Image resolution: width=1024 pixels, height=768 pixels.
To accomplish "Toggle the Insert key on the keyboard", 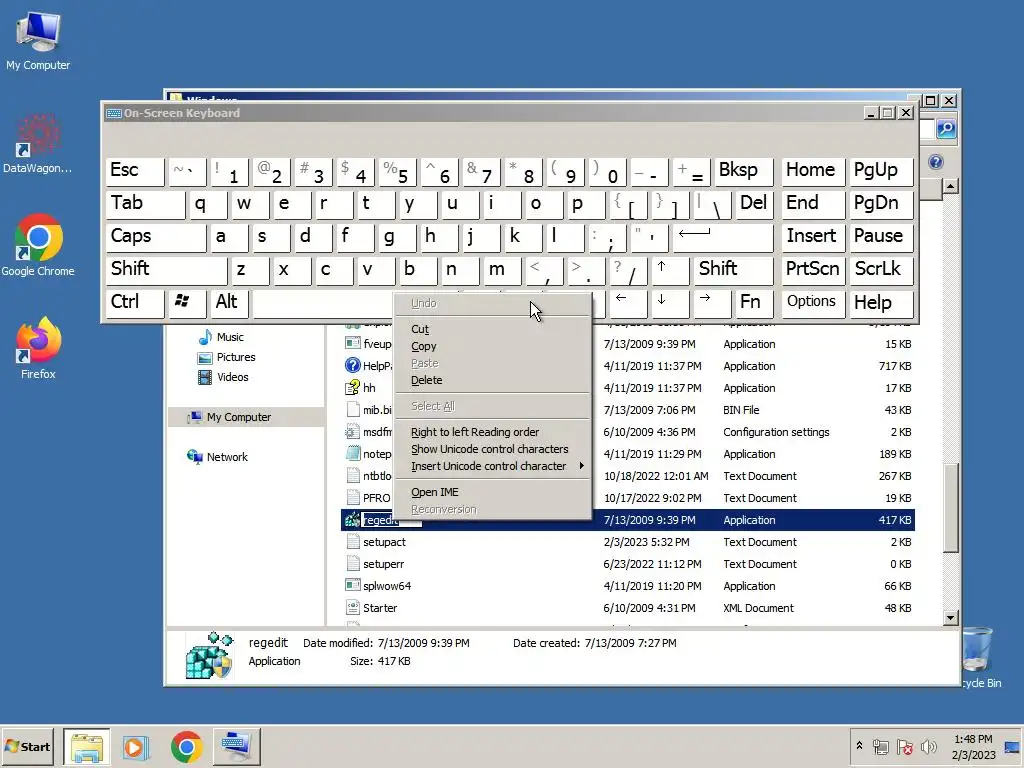I will (813, 237).
